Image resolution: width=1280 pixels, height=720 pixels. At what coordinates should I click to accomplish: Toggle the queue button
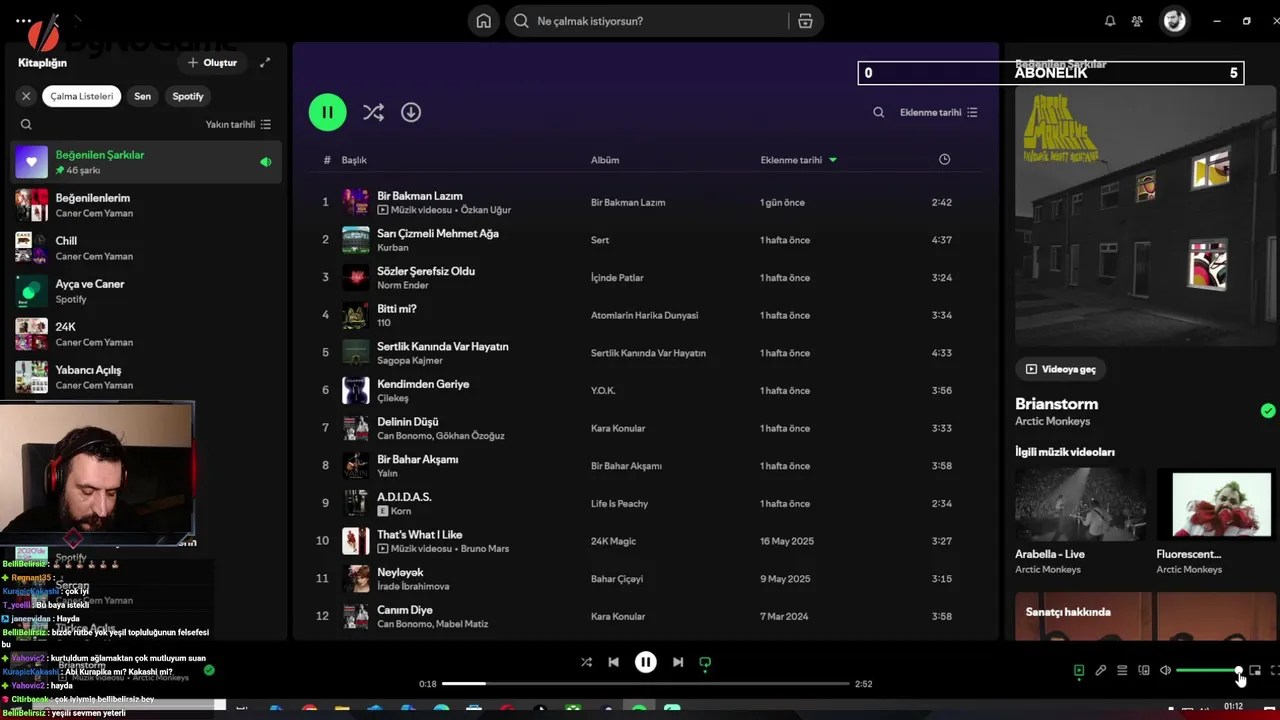click(x=1122, y=671)
